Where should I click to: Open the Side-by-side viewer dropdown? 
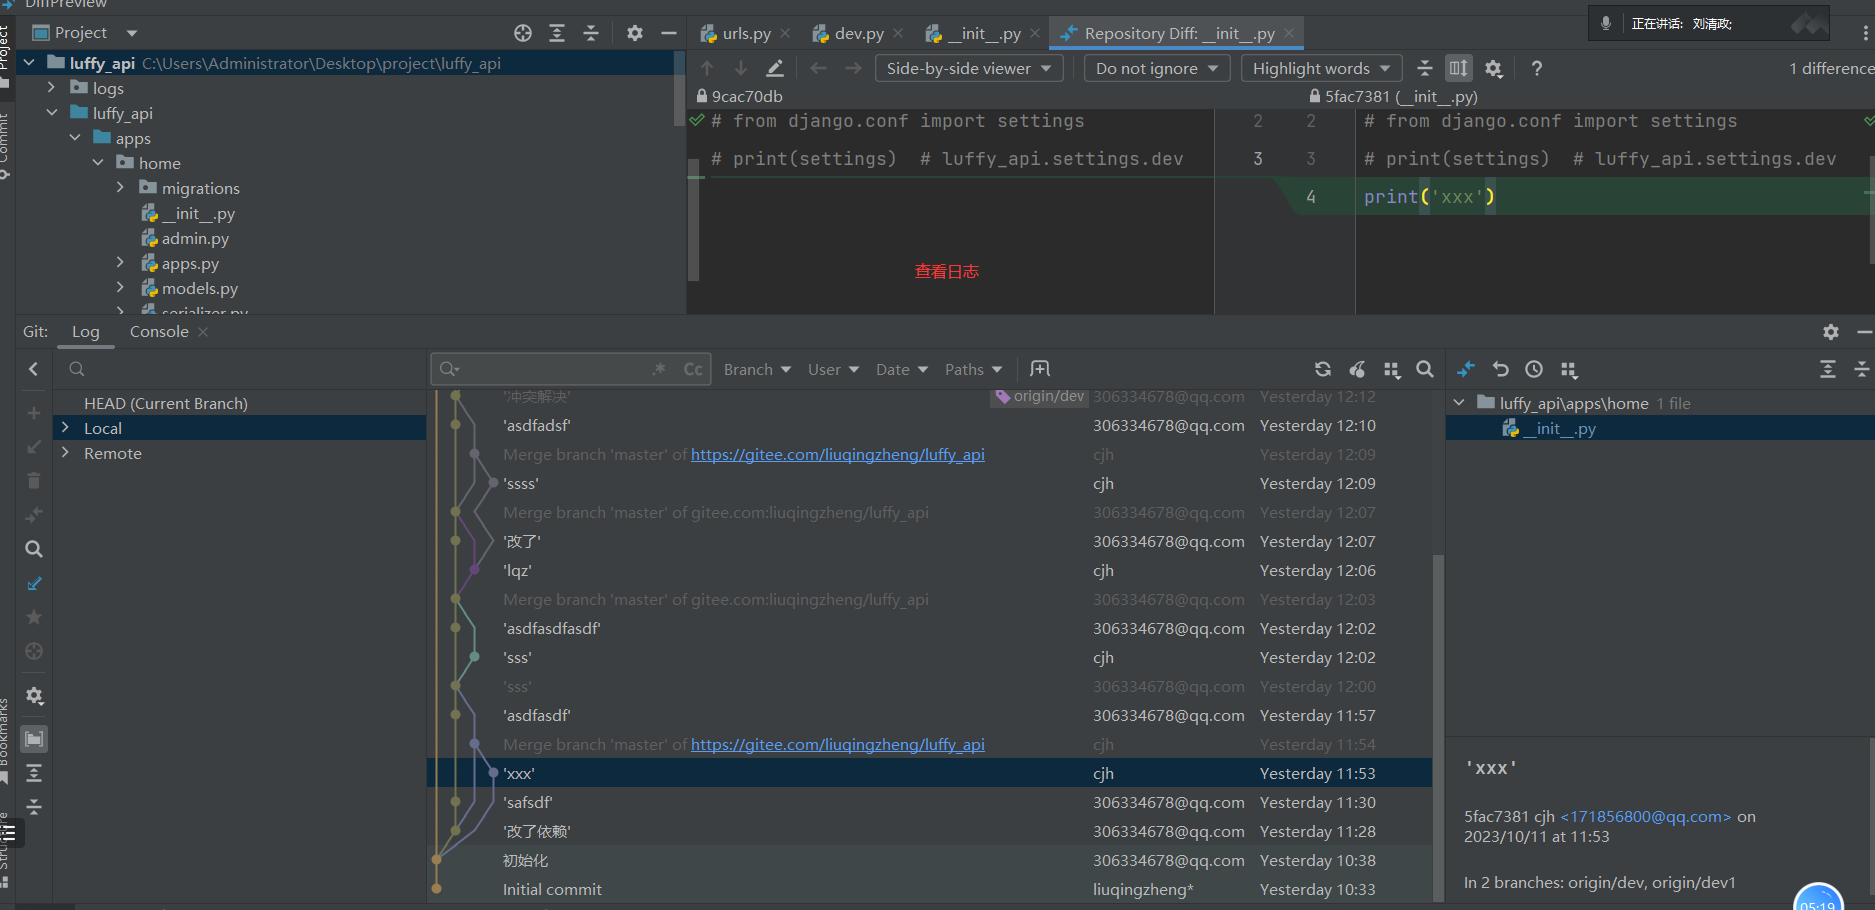coord(968,68)
